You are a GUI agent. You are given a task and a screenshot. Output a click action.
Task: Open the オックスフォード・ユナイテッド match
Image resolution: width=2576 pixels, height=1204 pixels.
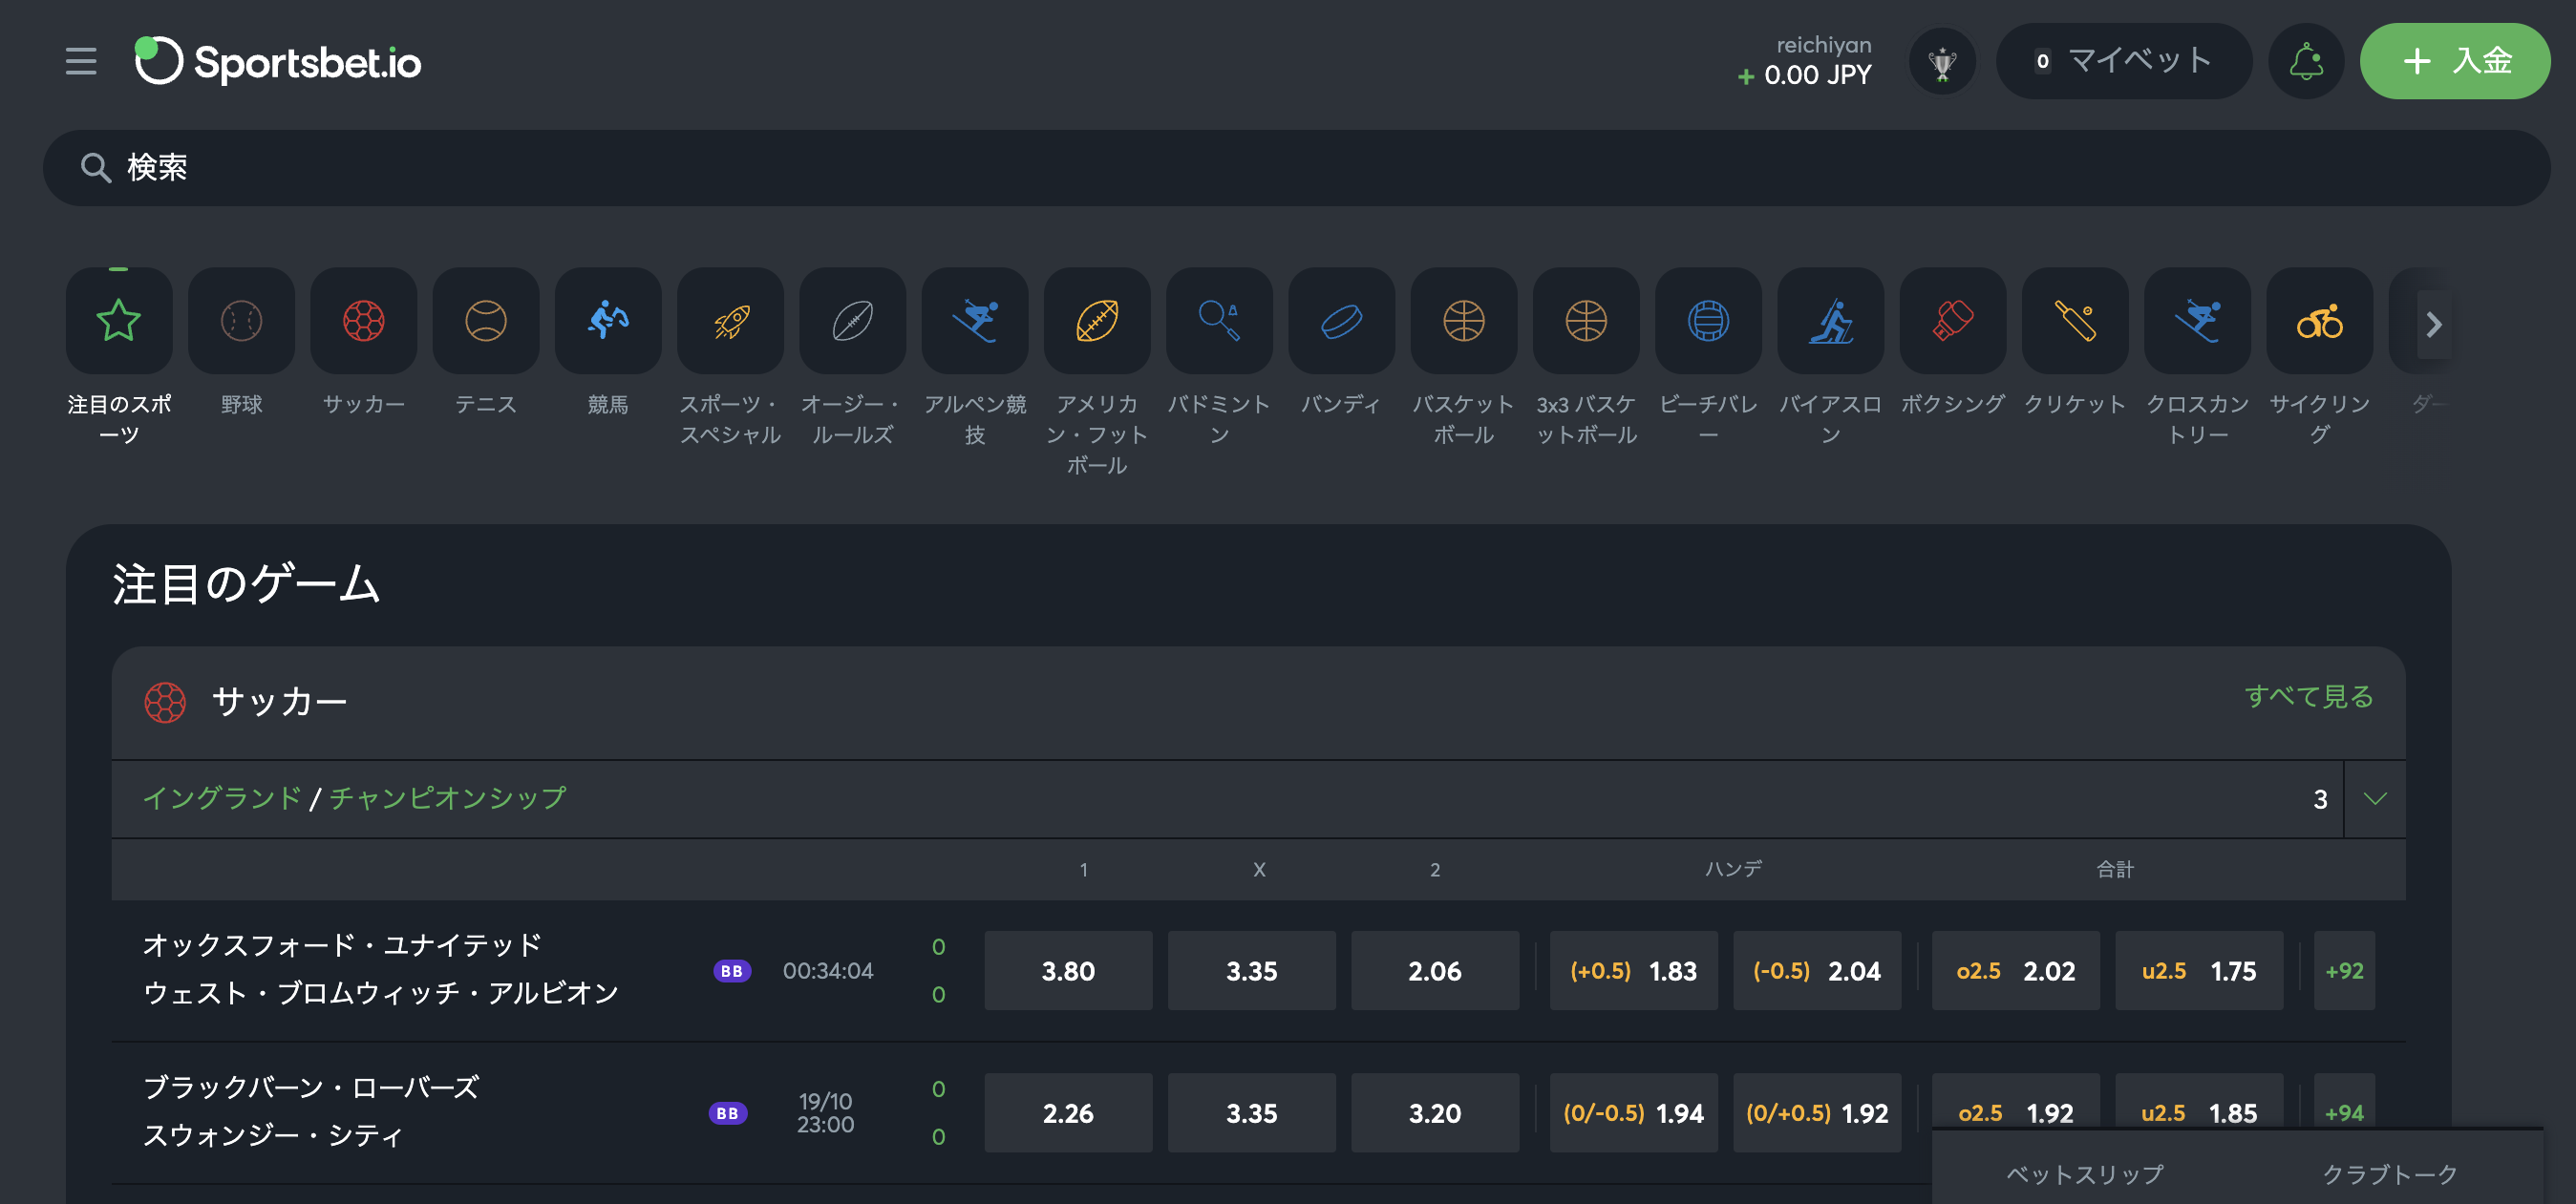tap(342, 945)
